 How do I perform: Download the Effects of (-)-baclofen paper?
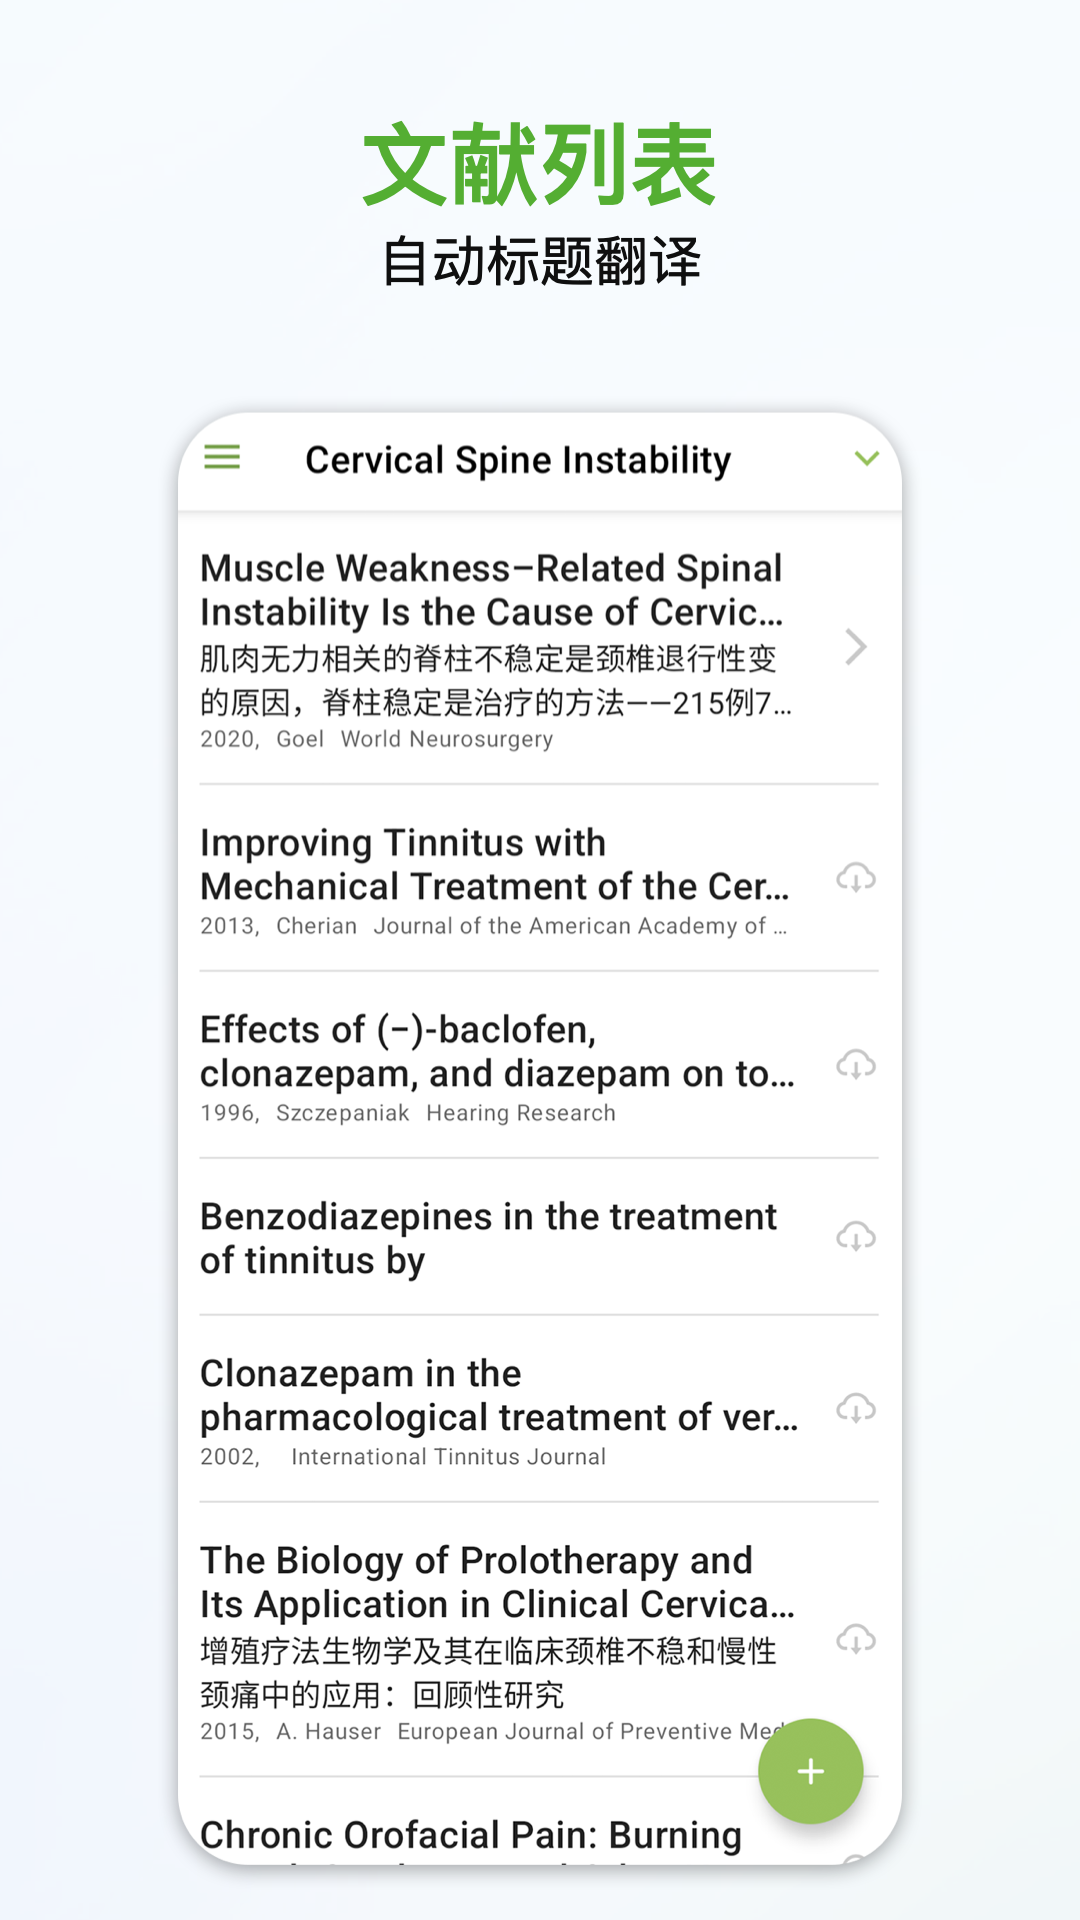click(x=856, y=1065)
